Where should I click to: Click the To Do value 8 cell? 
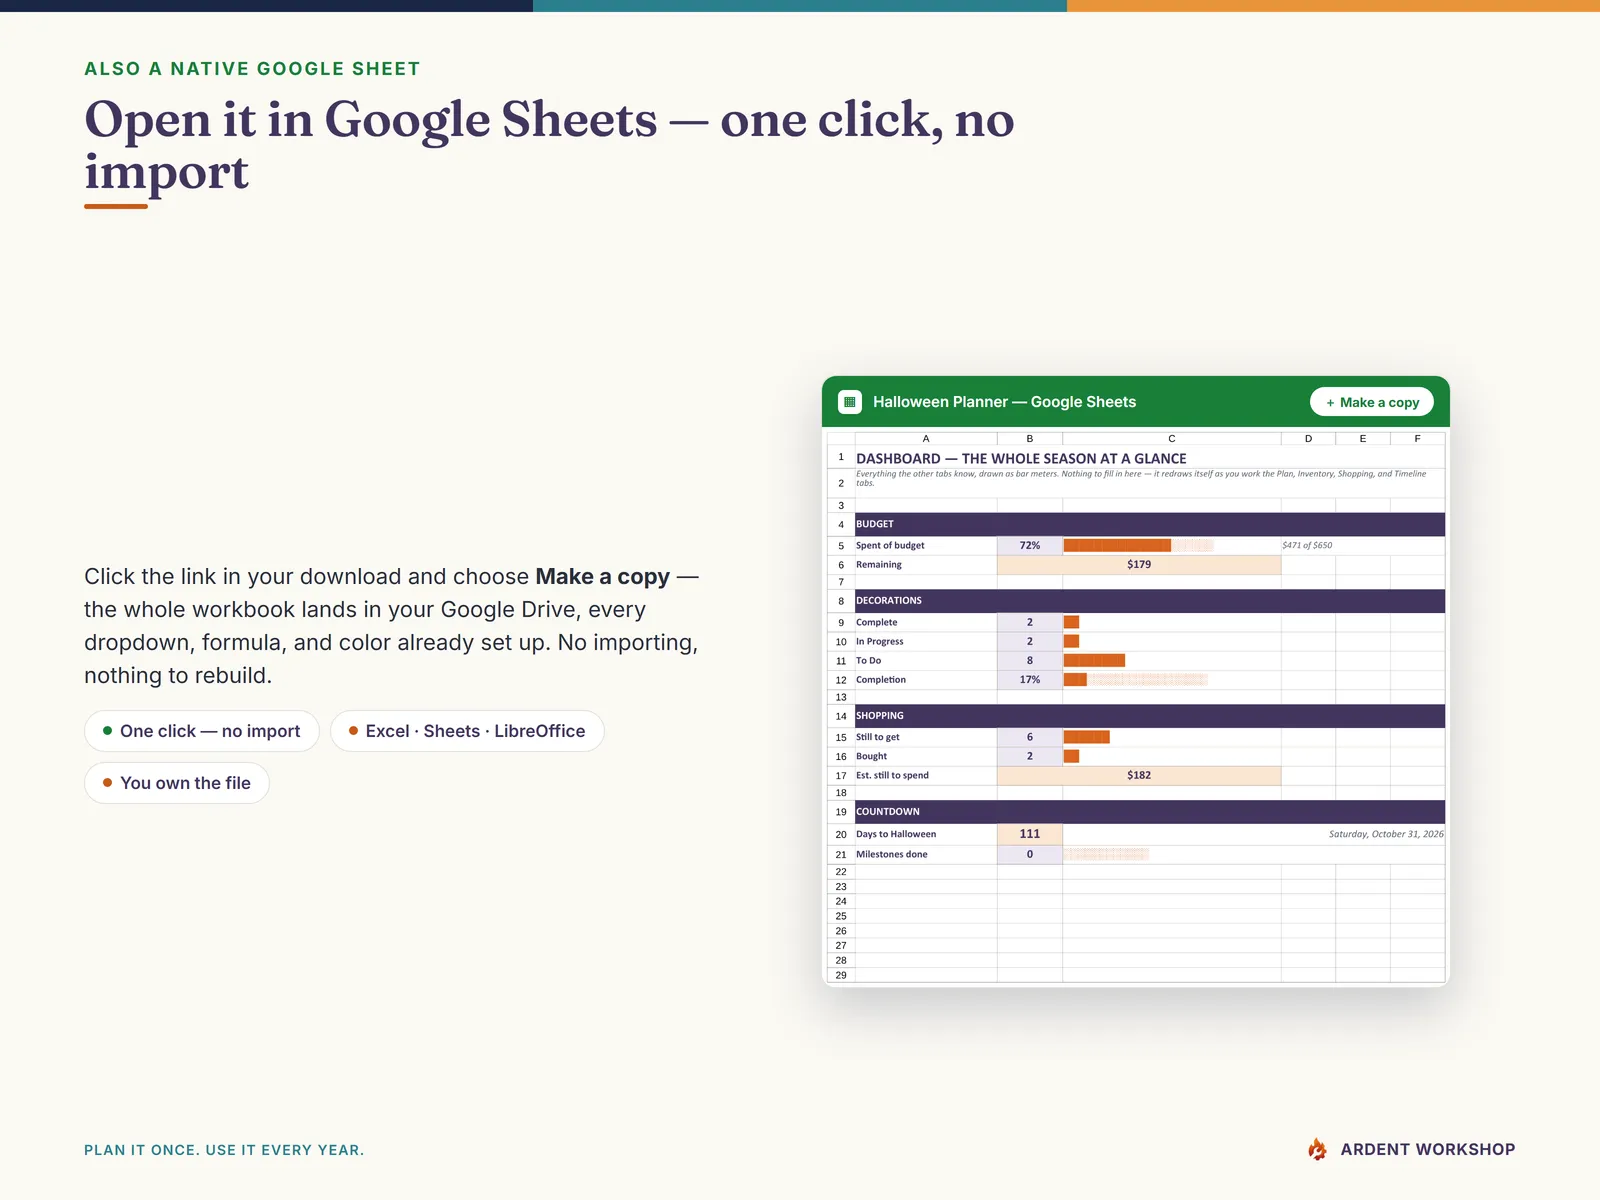point(1030,660)
